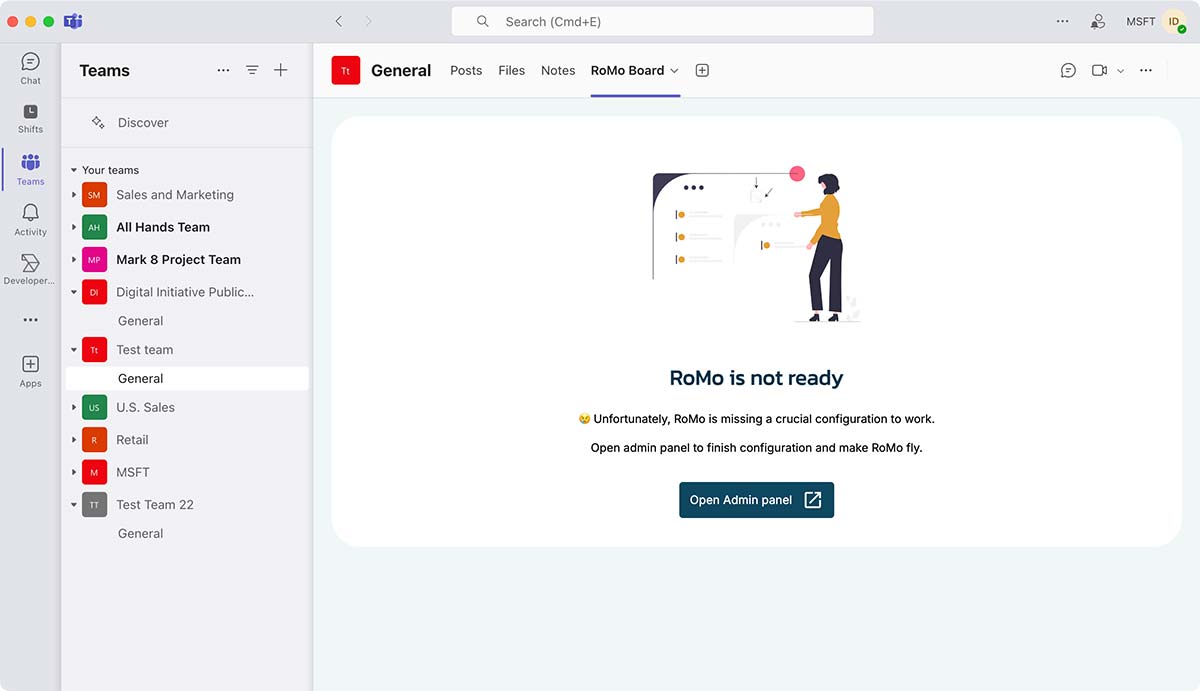Collapse the Digital Initiative Public team
The image size is (1200, 691).
click(74, 292)
